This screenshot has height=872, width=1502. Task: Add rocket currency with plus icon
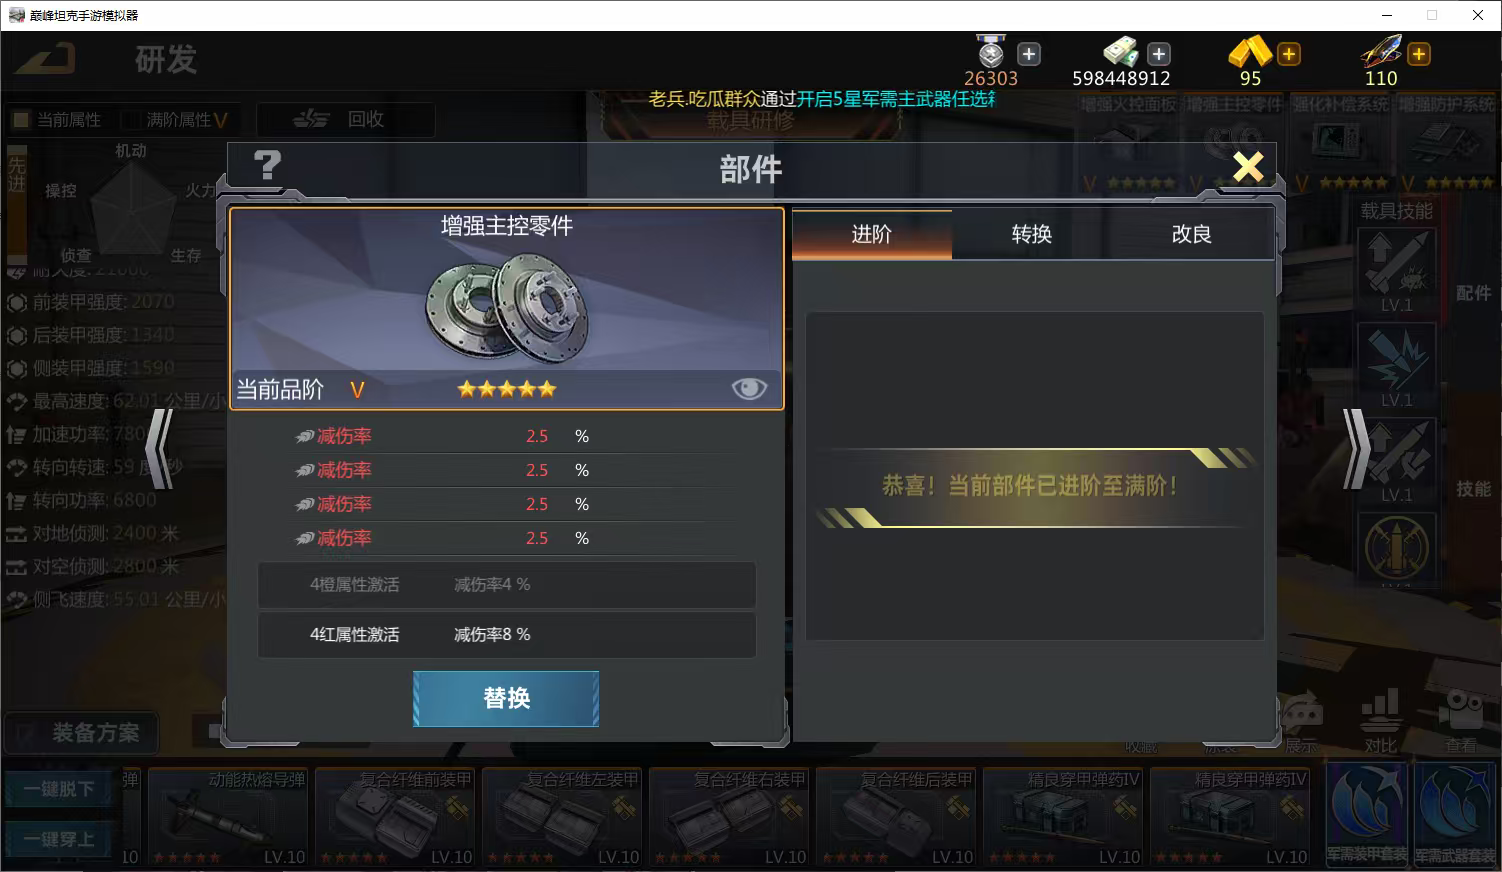click(x=1418, y=54)
